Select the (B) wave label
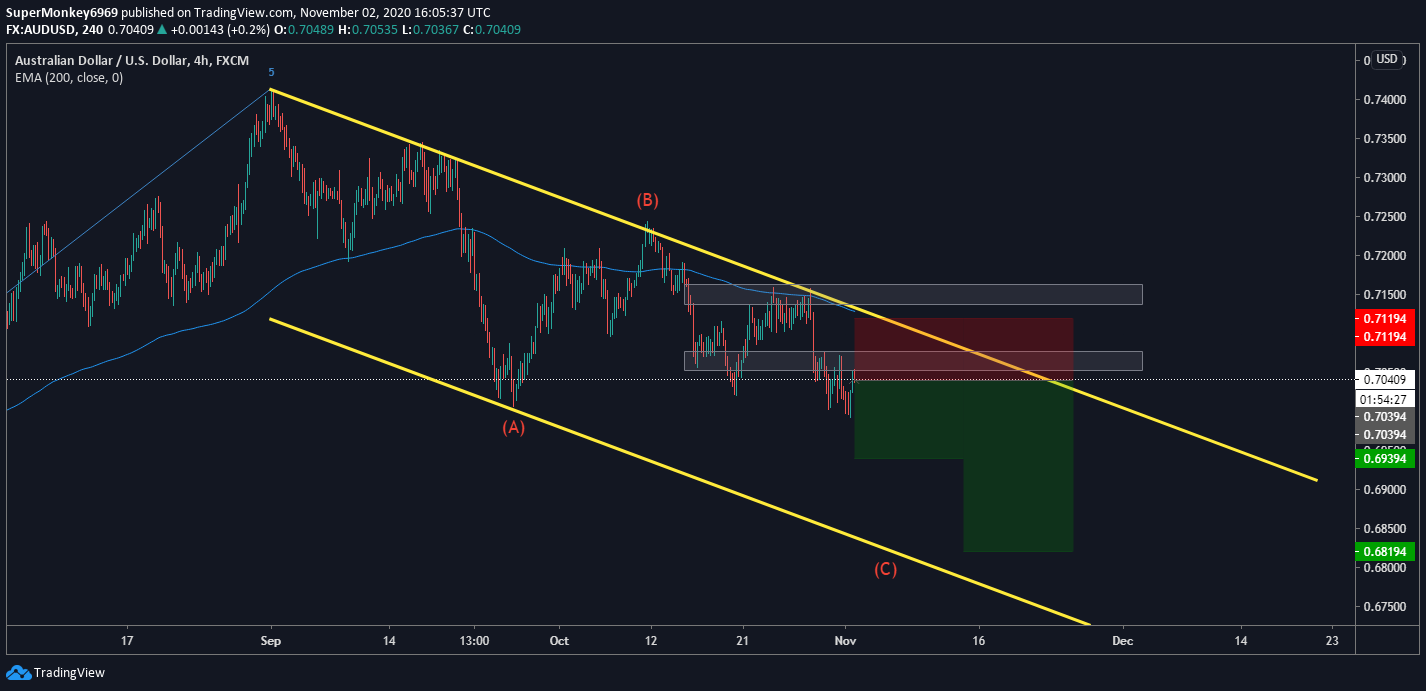Viewport: 1426px width, 691px height. (650, 200)
